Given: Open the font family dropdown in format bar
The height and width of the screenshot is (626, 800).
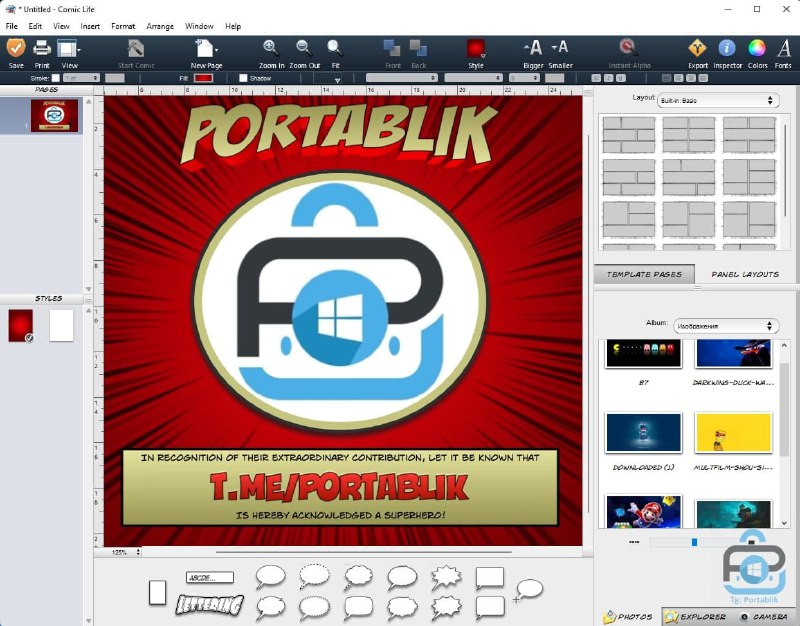Looking at the screenshot, I should coord(402,78).
